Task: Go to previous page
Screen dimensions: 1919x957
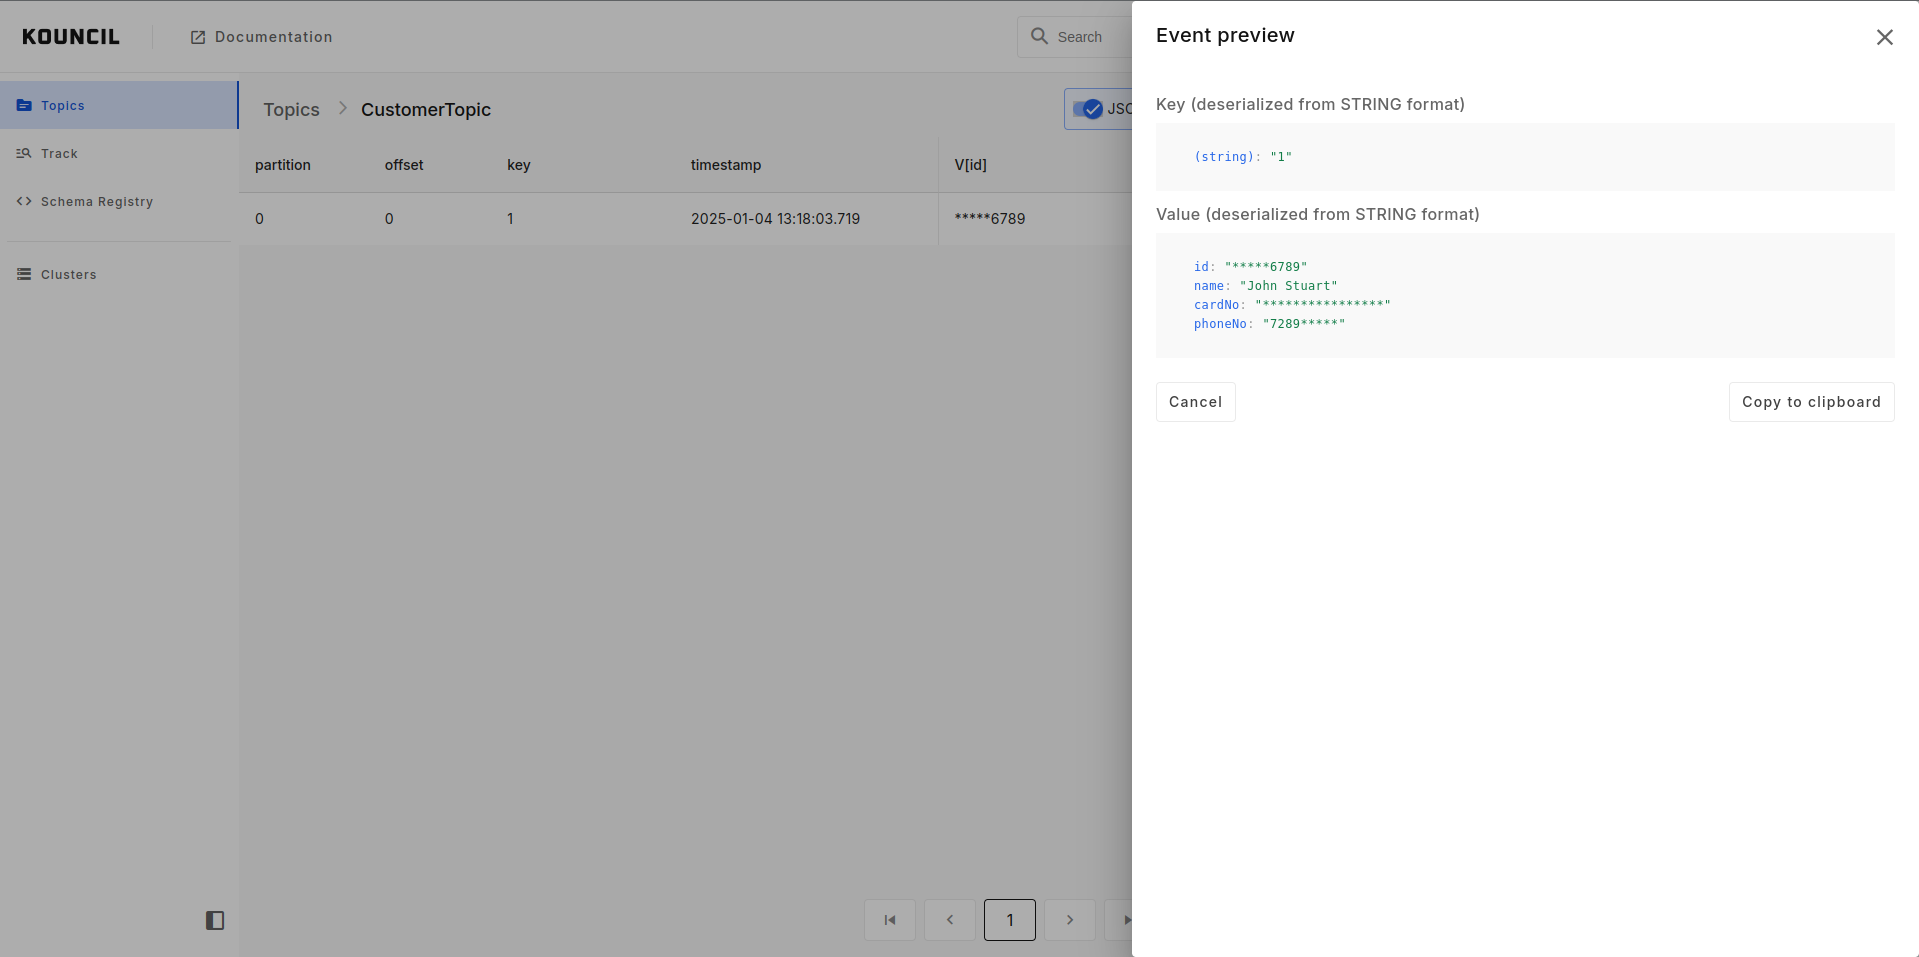Action: [x=950, y=920]
